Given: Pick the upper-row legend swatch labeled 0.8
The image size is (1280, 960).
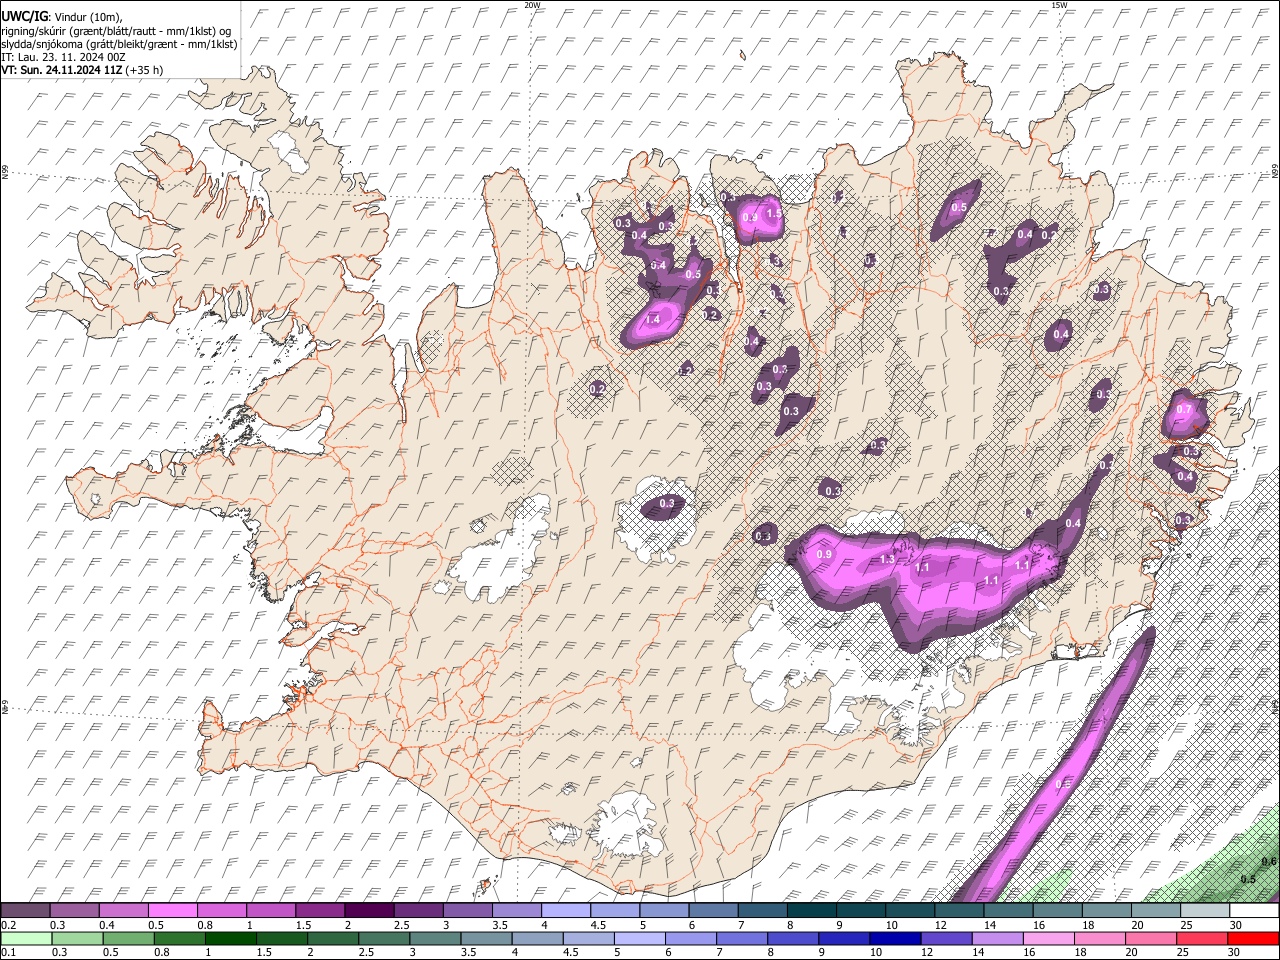Looking at the screenshot, I should coord(221,911).
